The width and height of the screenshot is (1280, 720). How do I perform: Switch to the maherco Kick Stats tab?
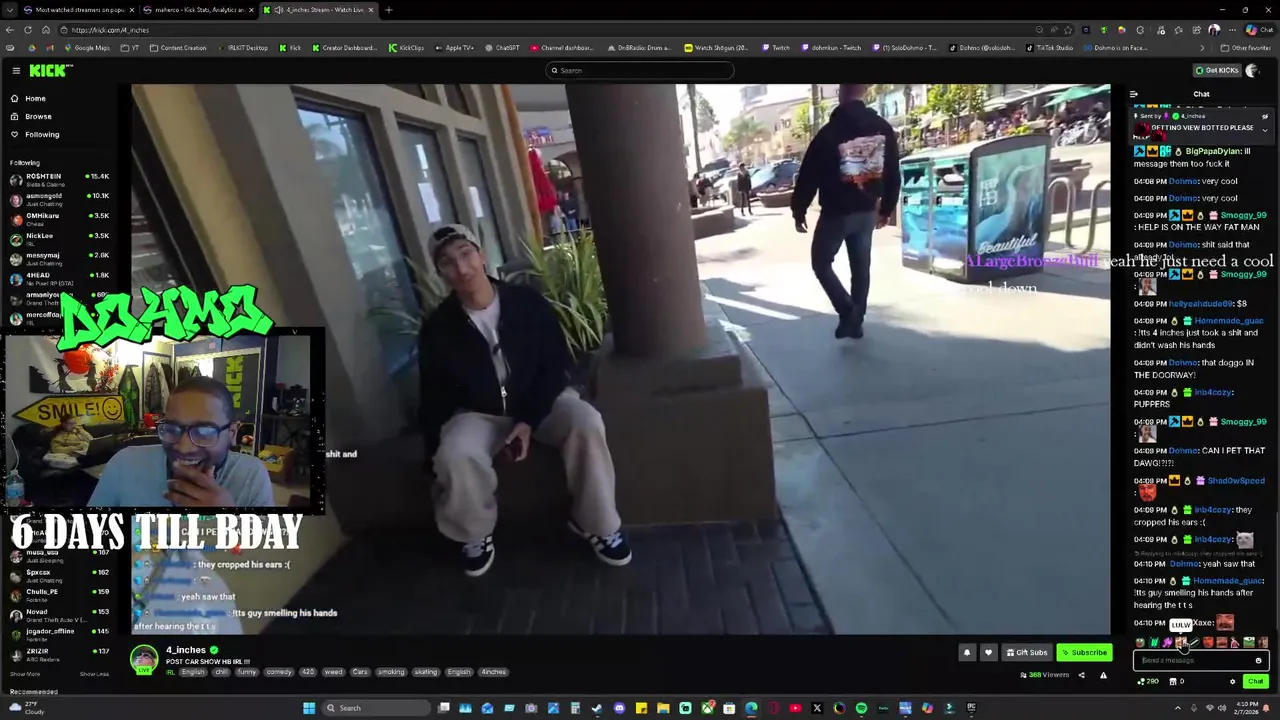[x=196, y=10]
